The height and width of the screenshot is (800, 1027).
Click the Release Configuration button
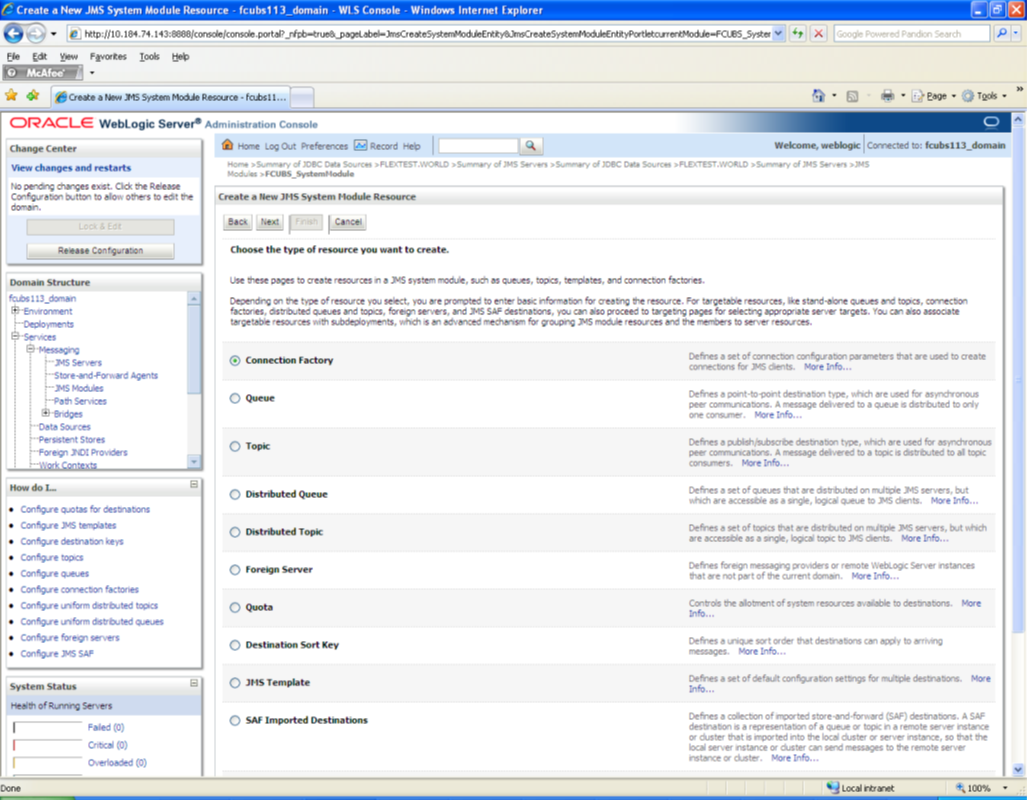(100, 251)
